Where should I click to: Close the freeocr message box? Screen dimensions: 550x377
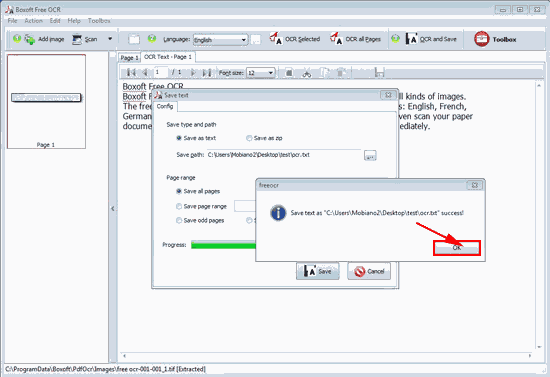click(475, 185)
